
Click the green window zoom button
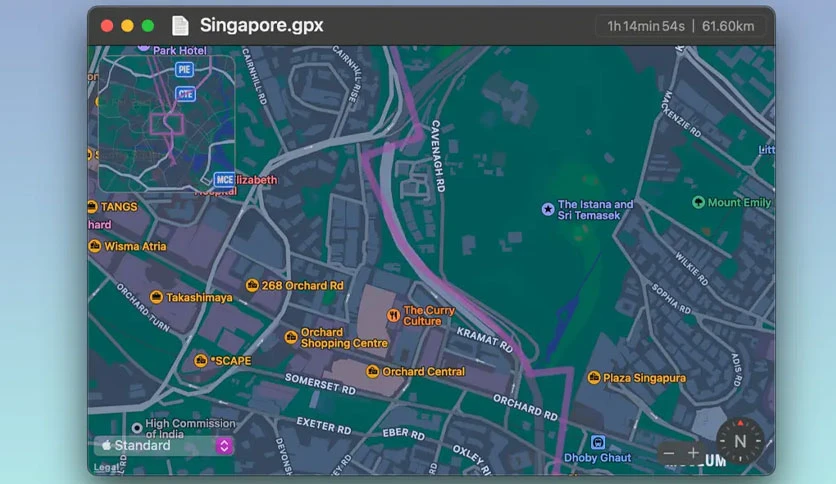coord(148,26)
